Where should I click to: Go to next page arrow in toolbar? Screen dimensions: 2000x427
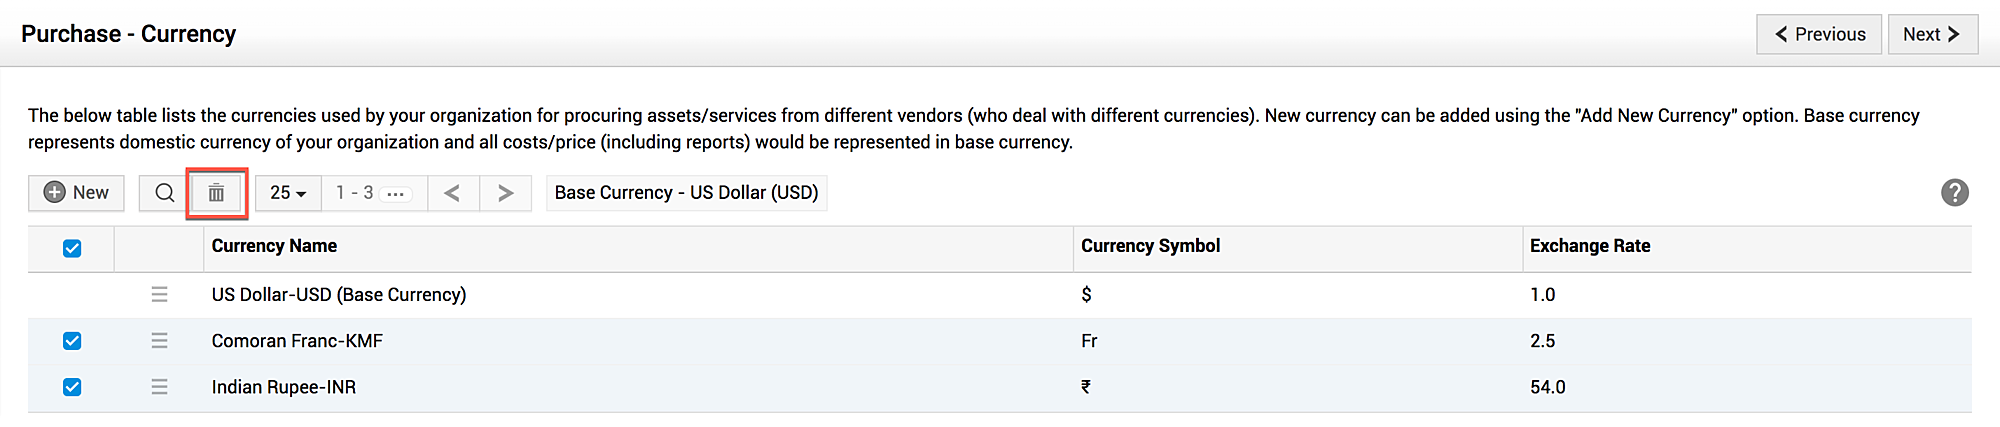coord(505,193)
